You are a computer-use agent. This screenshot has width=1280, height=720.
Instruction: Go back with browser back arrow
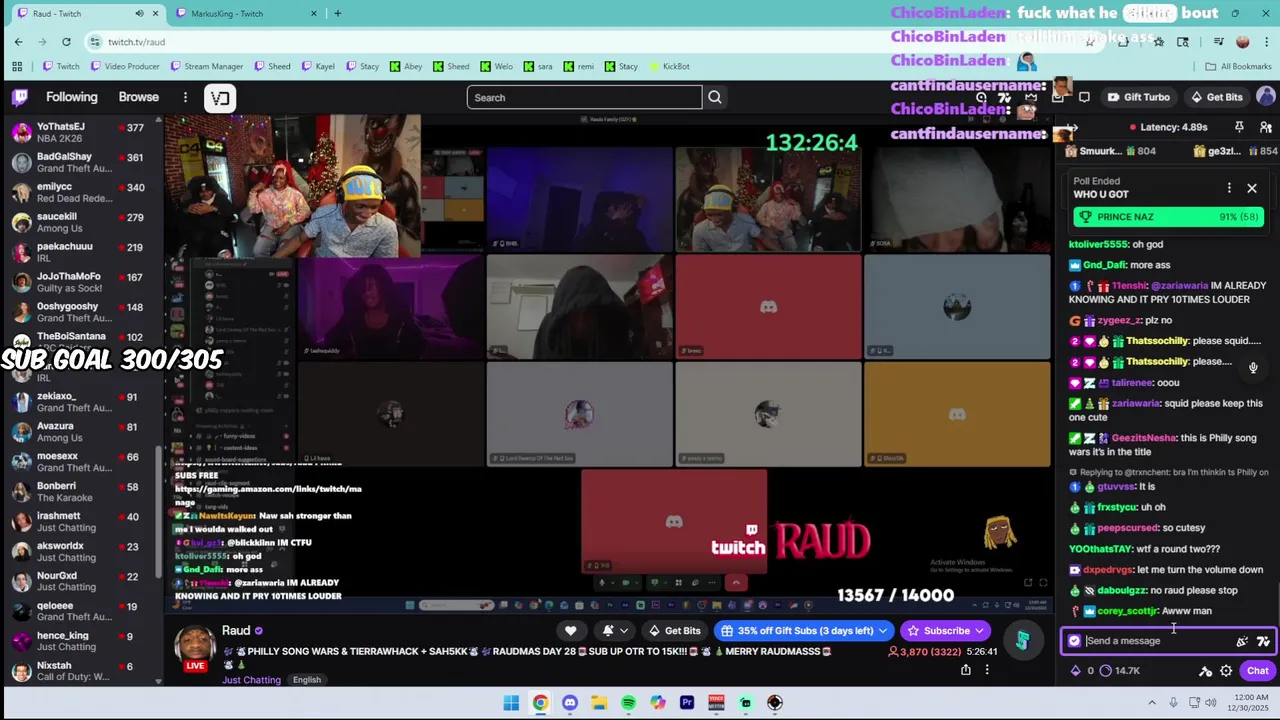(x=18, y=41)
